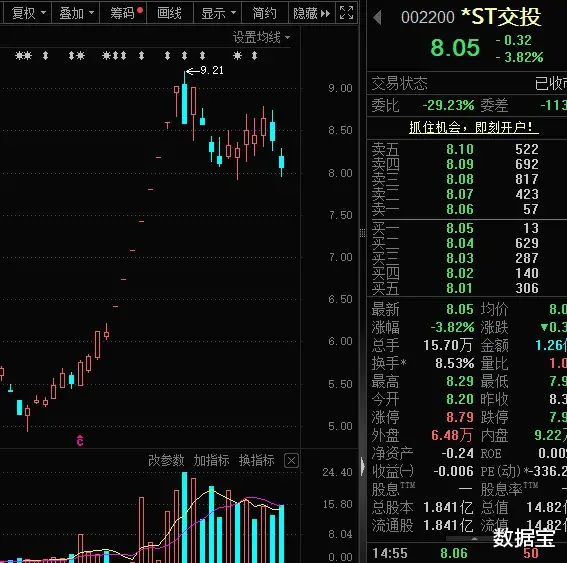This screenshot has height=563, width=567.
Task: Select the 画线 drawing tool
Action: click(170, 13)
